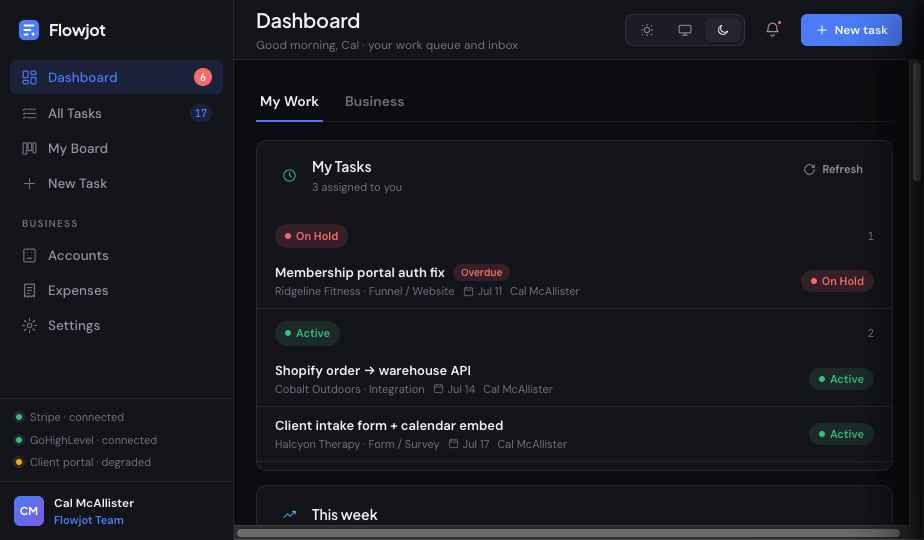Click Stripe connected status

point(70,417)
